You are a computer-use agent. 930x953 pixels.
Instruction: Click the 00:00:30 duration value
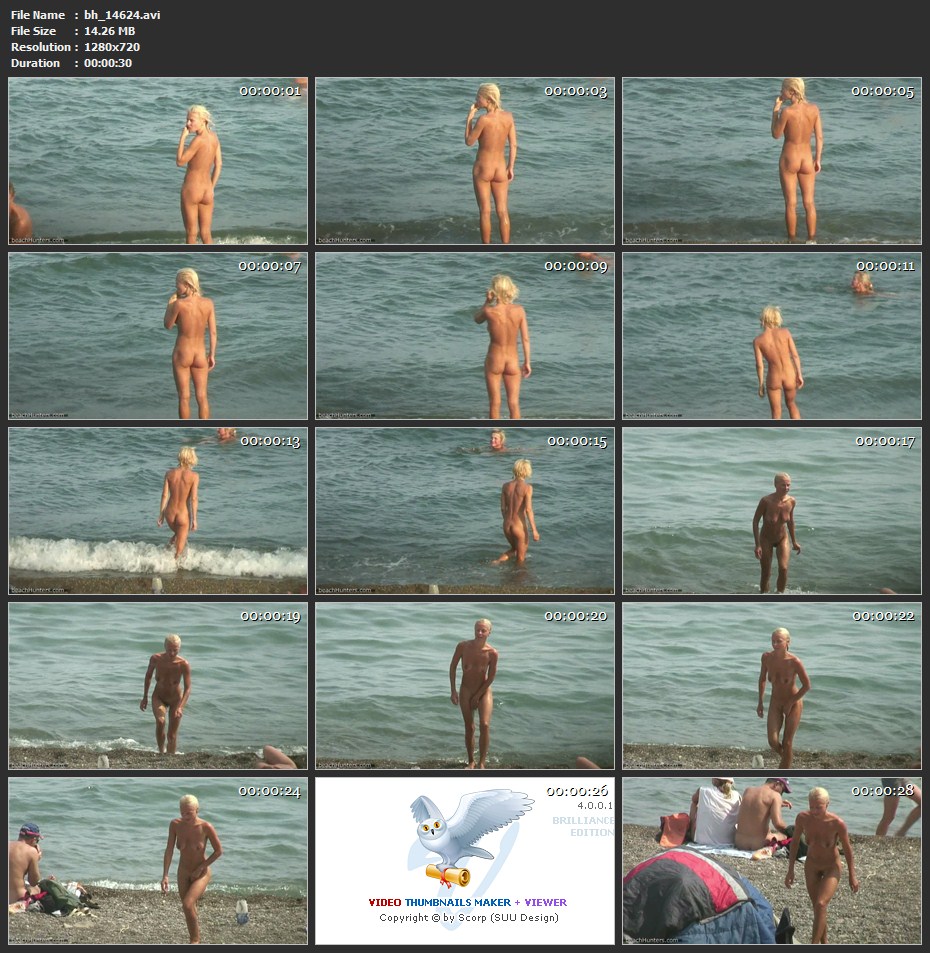[x=108, y=63]
